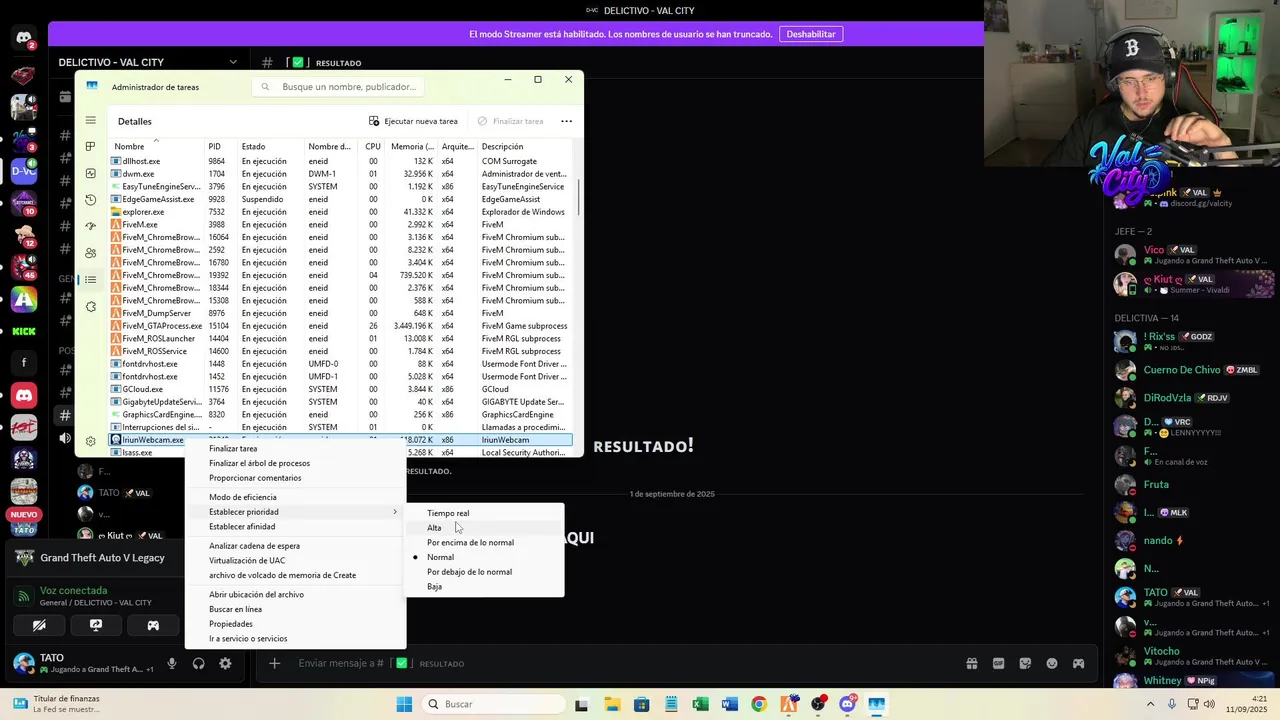This screenshot has height=720, width=1280.
Task: Open Excel from taskbar
Action: point(700,704)
